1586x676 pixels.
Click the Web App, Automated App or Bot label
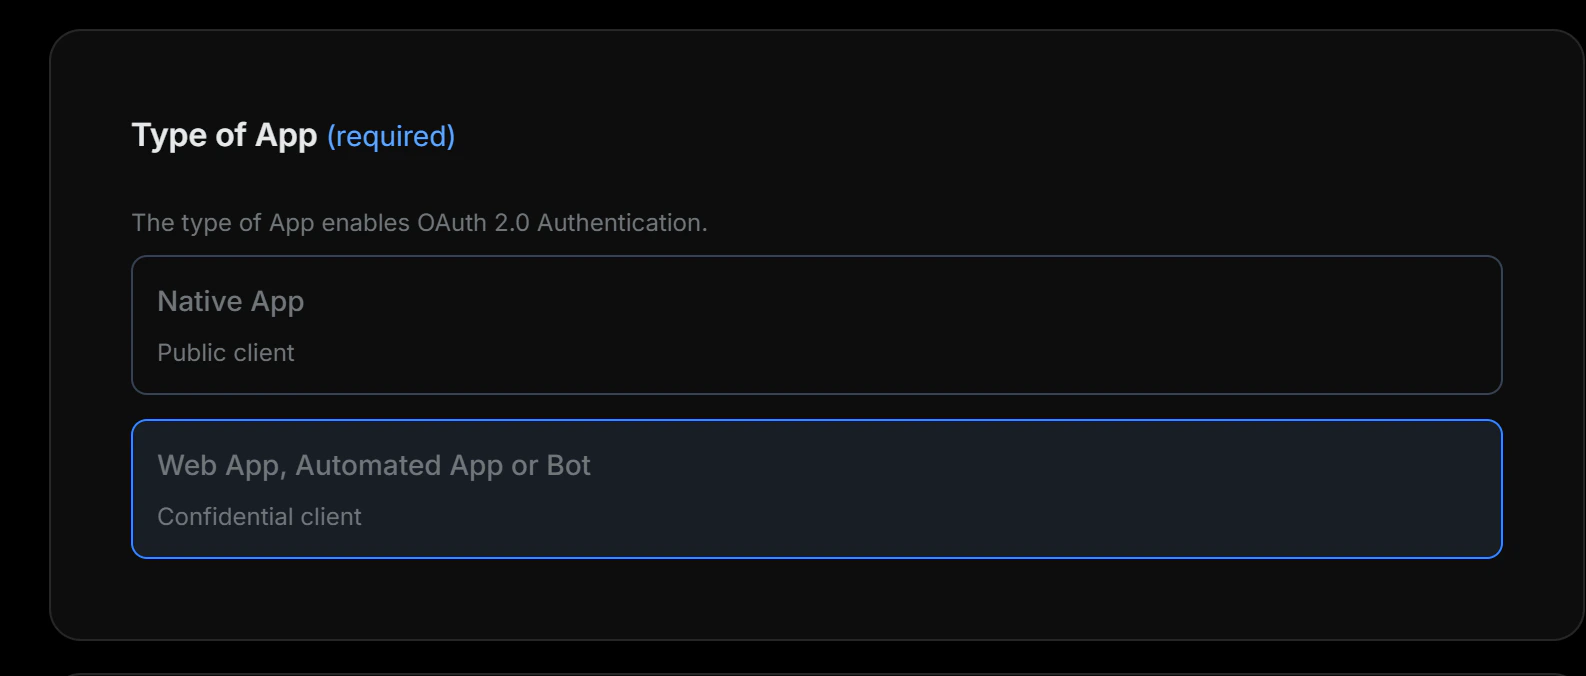click(x=373, y=464)
